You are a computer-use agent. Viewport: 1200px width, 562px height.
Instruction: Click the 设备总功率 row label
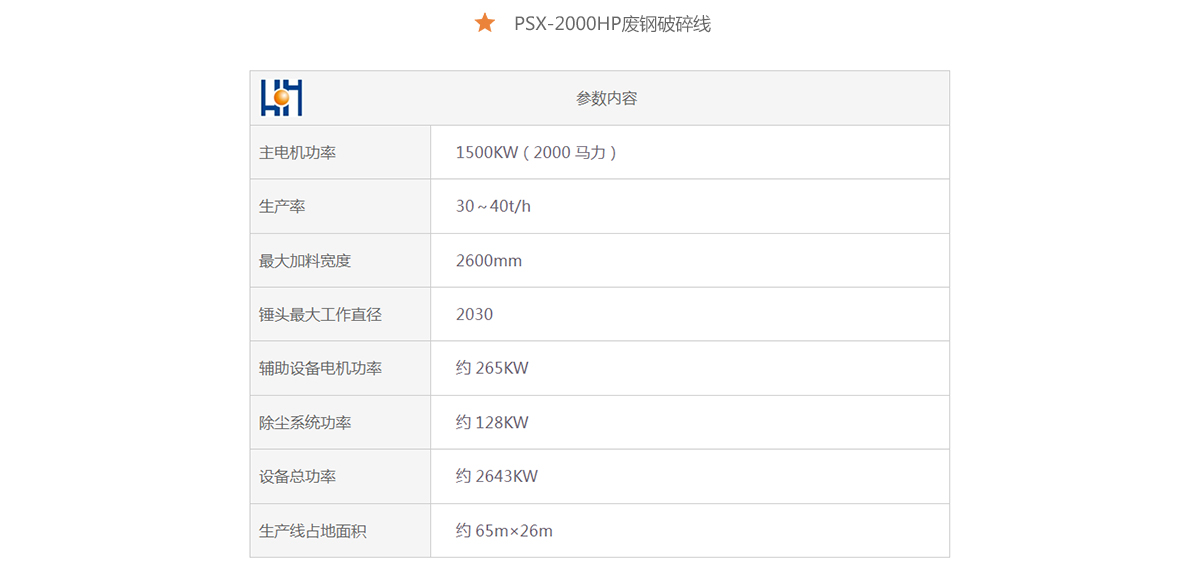pyautogui.click(x=298, y=477)
